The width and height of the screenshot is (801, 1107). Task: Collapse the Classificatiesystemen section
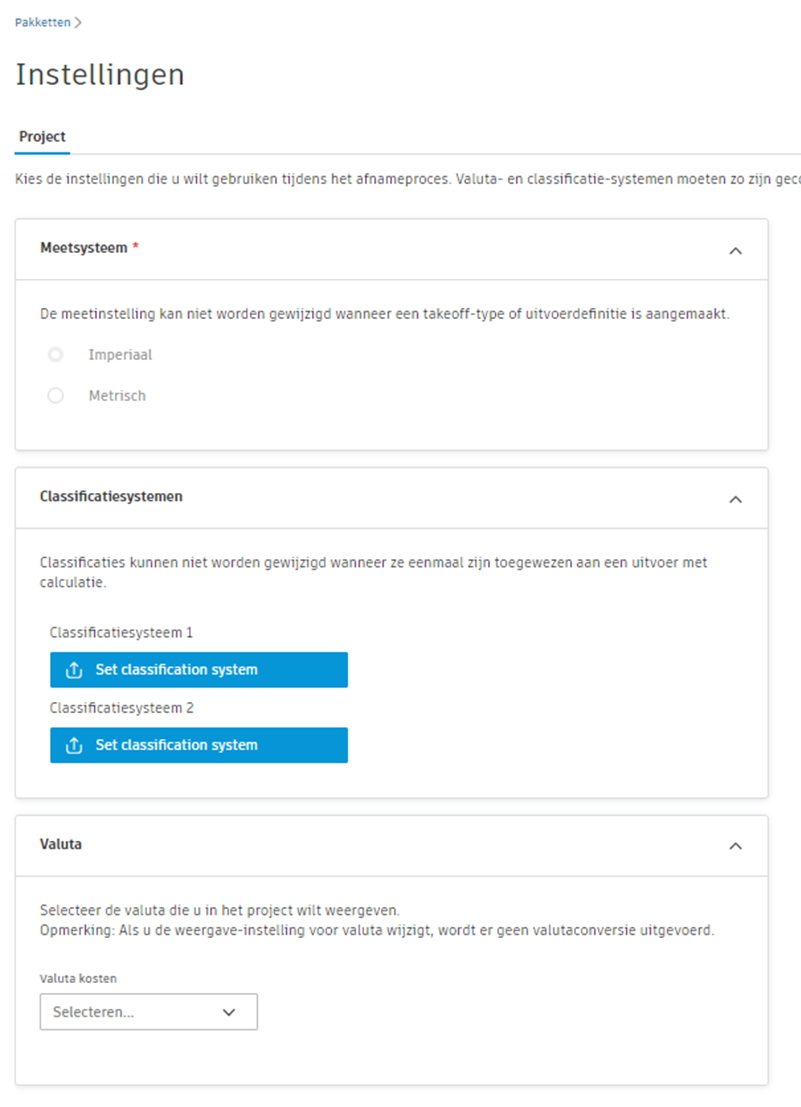pyautogui.click(x=736, y=498)
